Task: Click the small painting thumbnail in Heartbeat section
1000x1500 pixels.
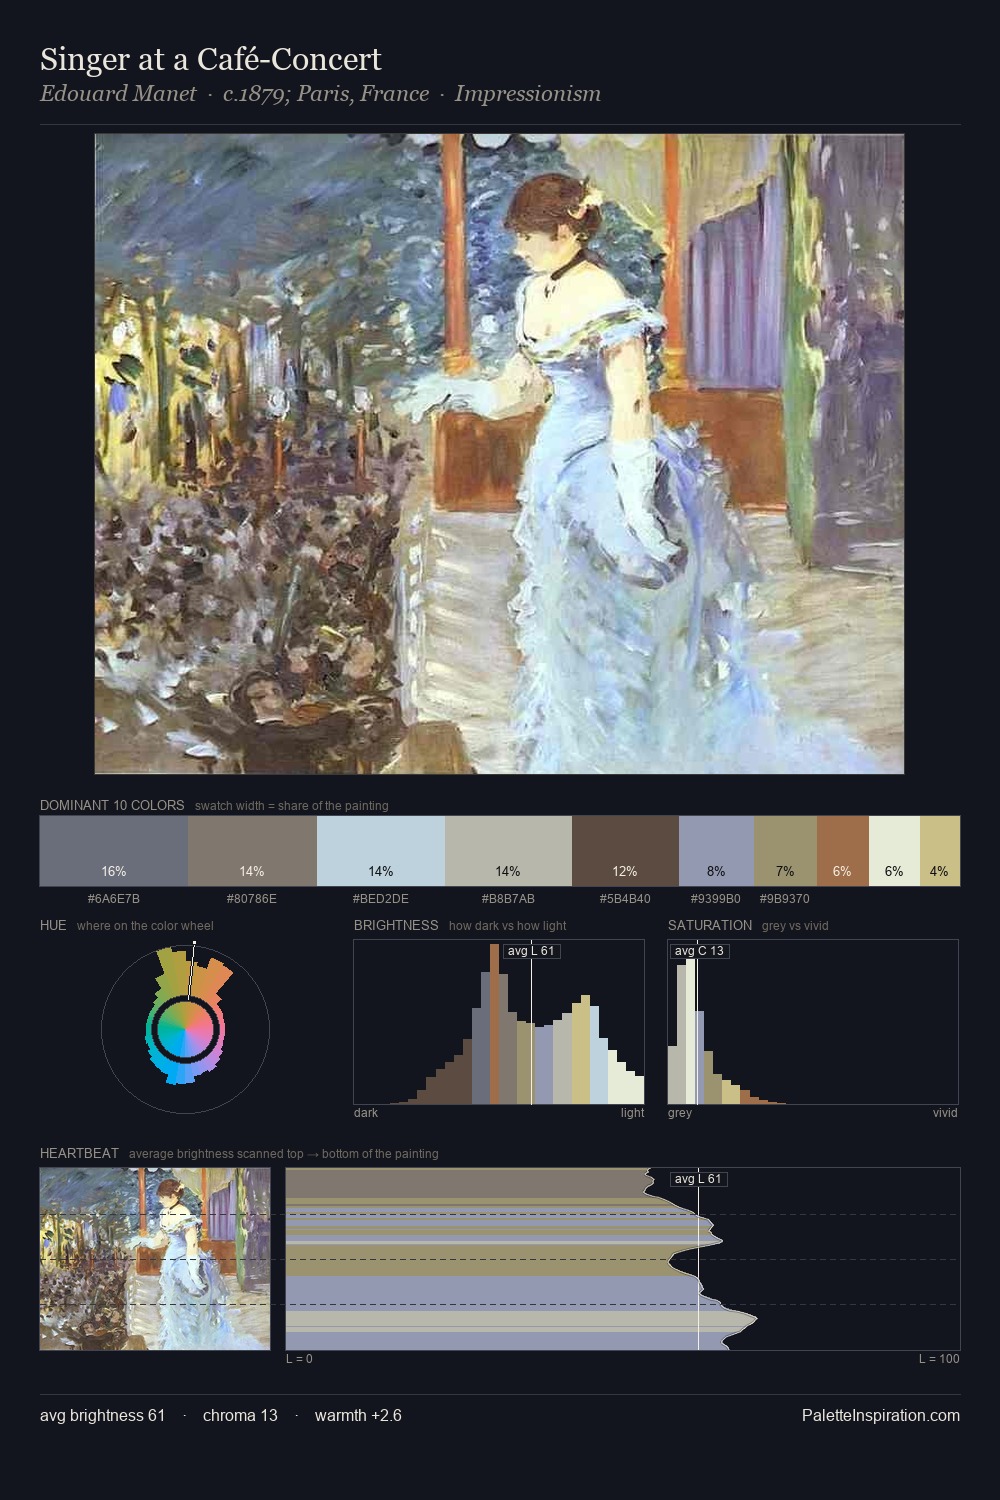Action: (155, 1259)
